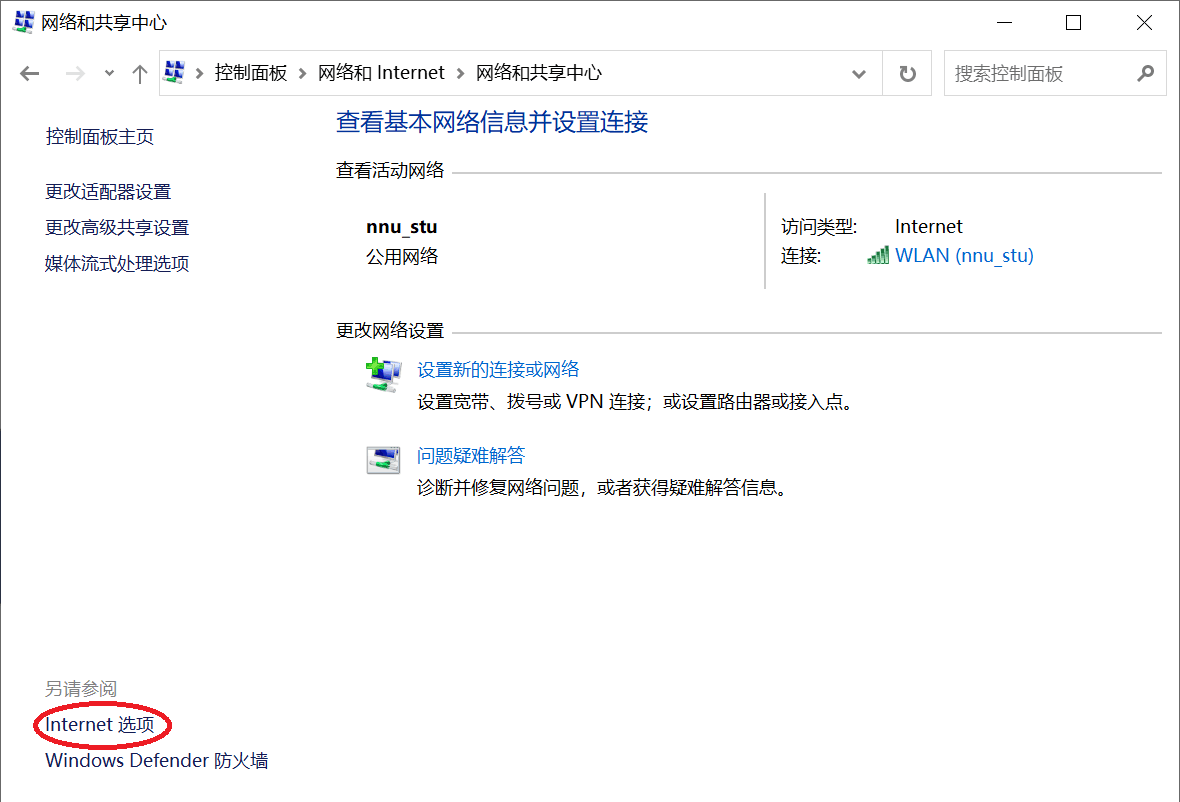The height and width of the screenshot is (802, 1180).
Task: Open the recent locations dropdown arrow
Action: pyautogui.click(x=110, y=73)
